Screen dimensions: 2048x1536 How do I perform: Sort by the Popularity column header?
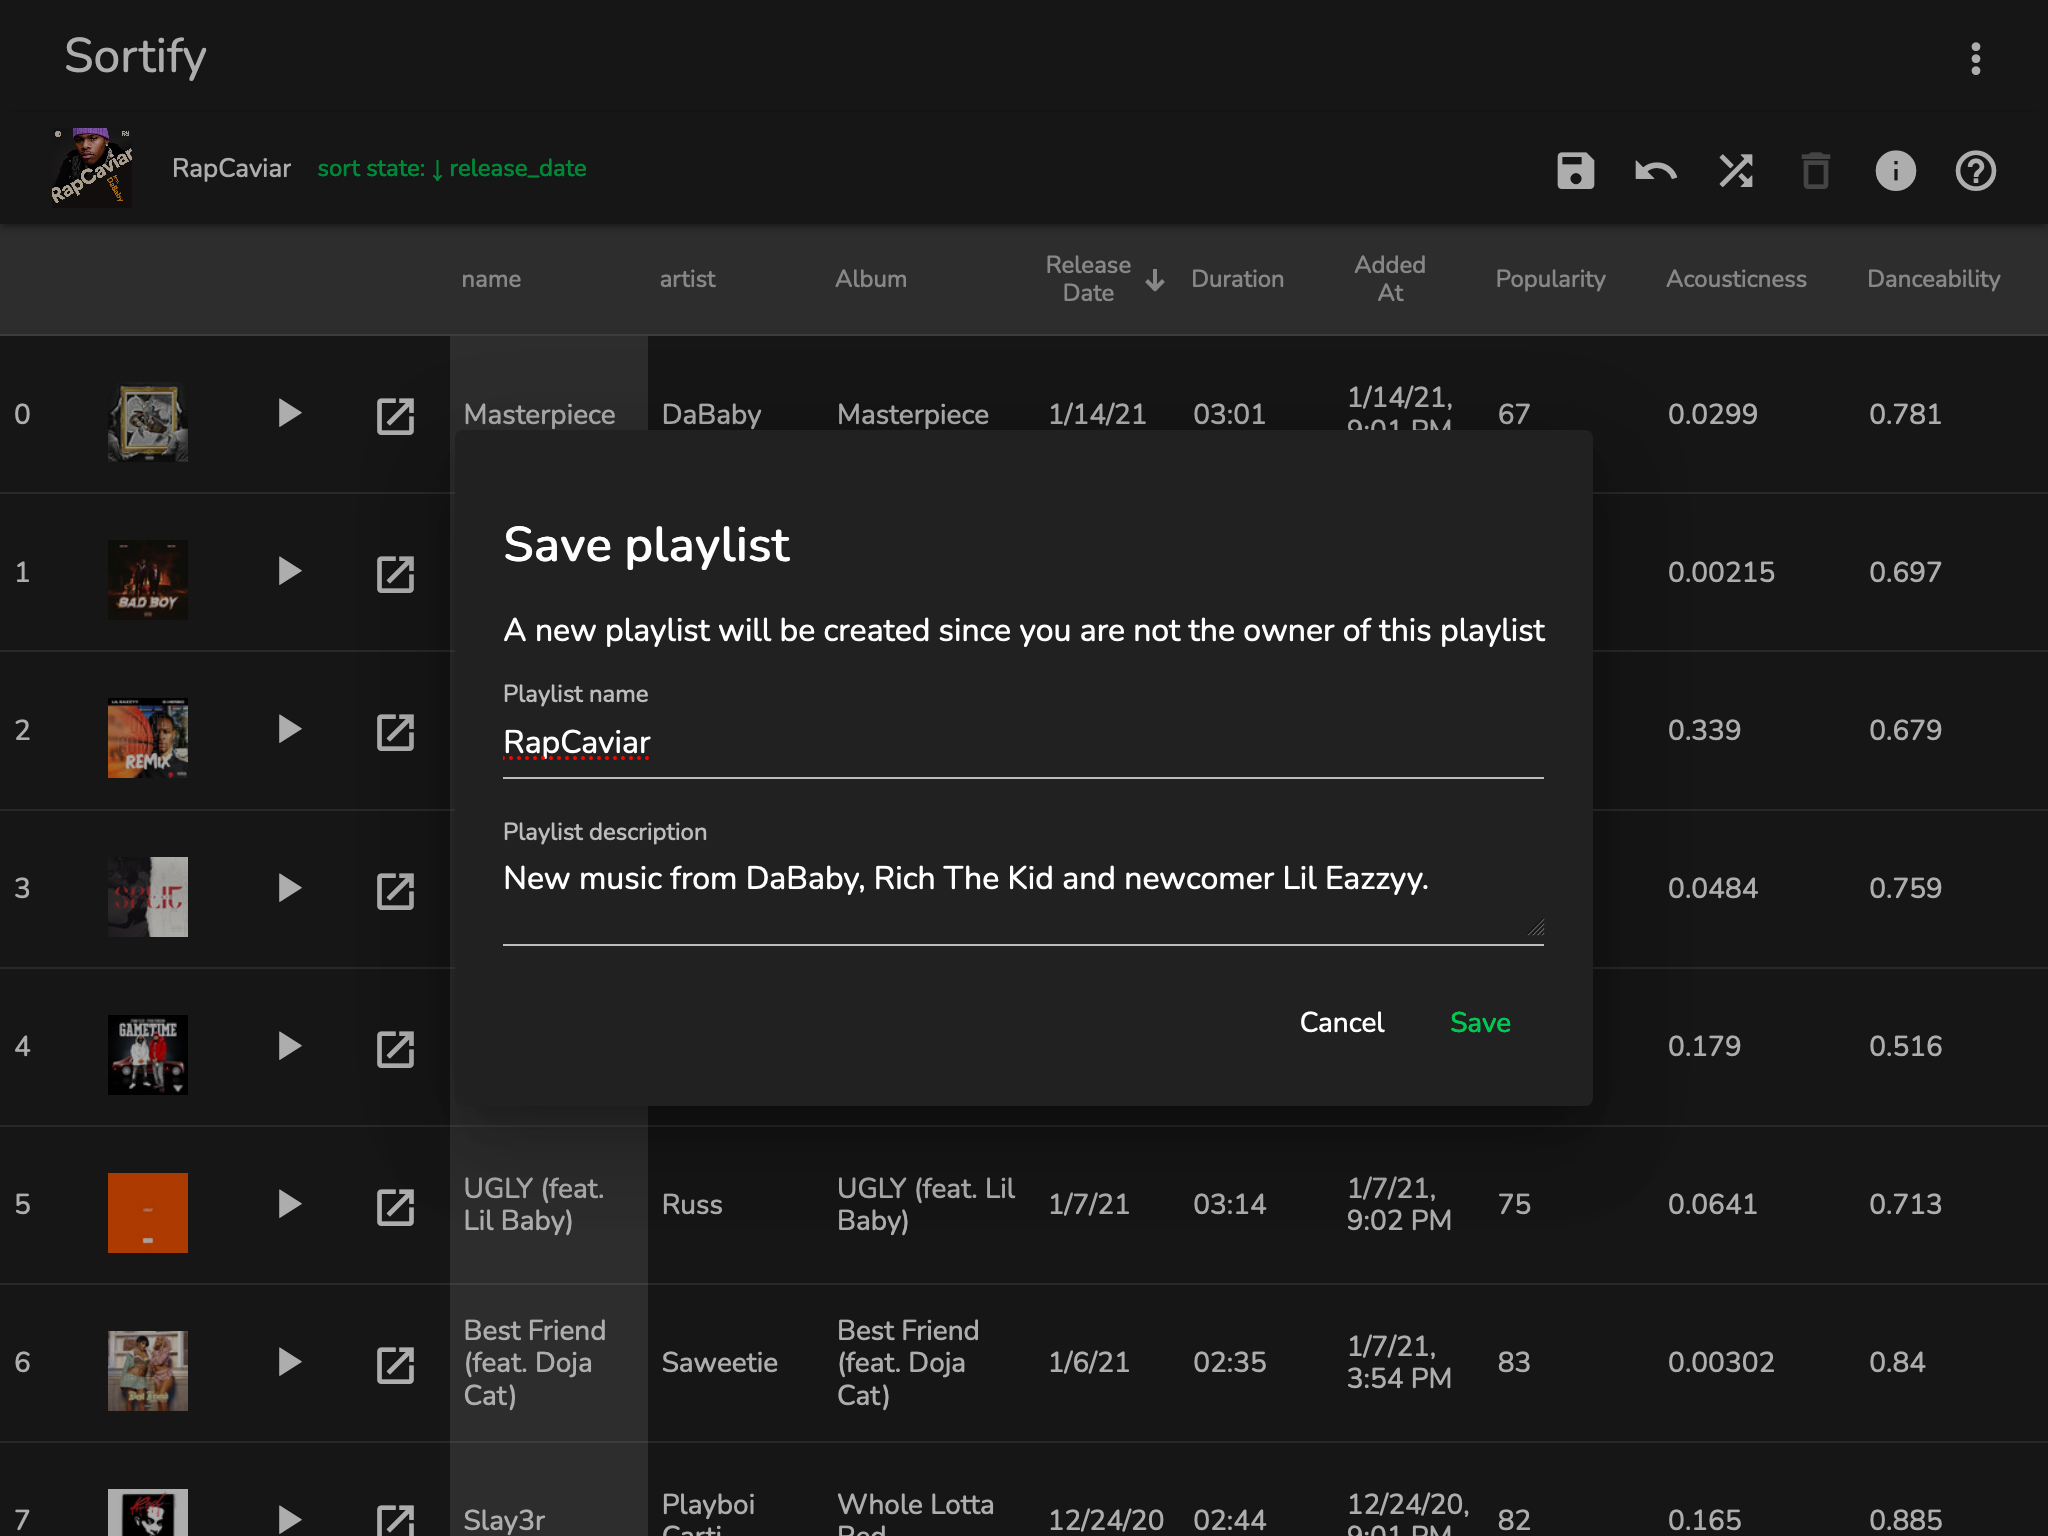click(1550, 279)
